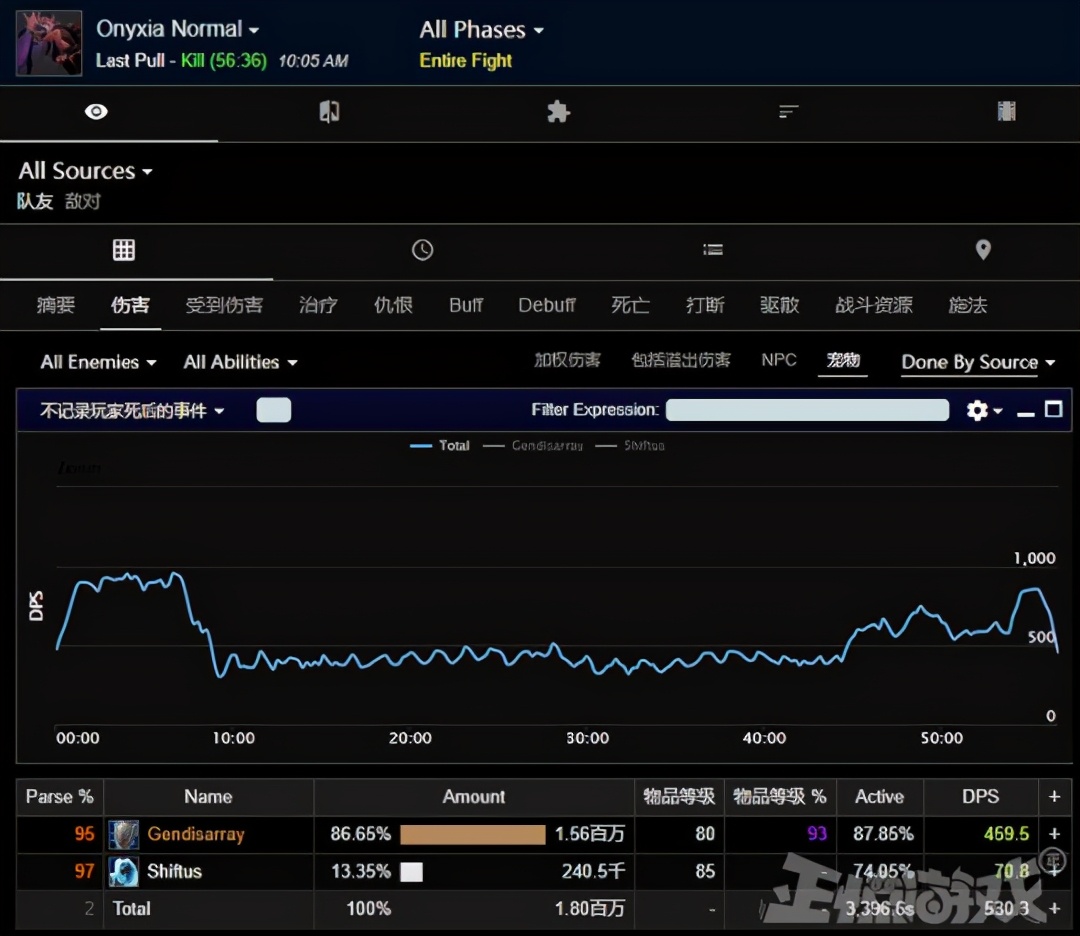Open the All Phases dropdown
Viewport: 1080px width, 936px height.
coord(481,30)
